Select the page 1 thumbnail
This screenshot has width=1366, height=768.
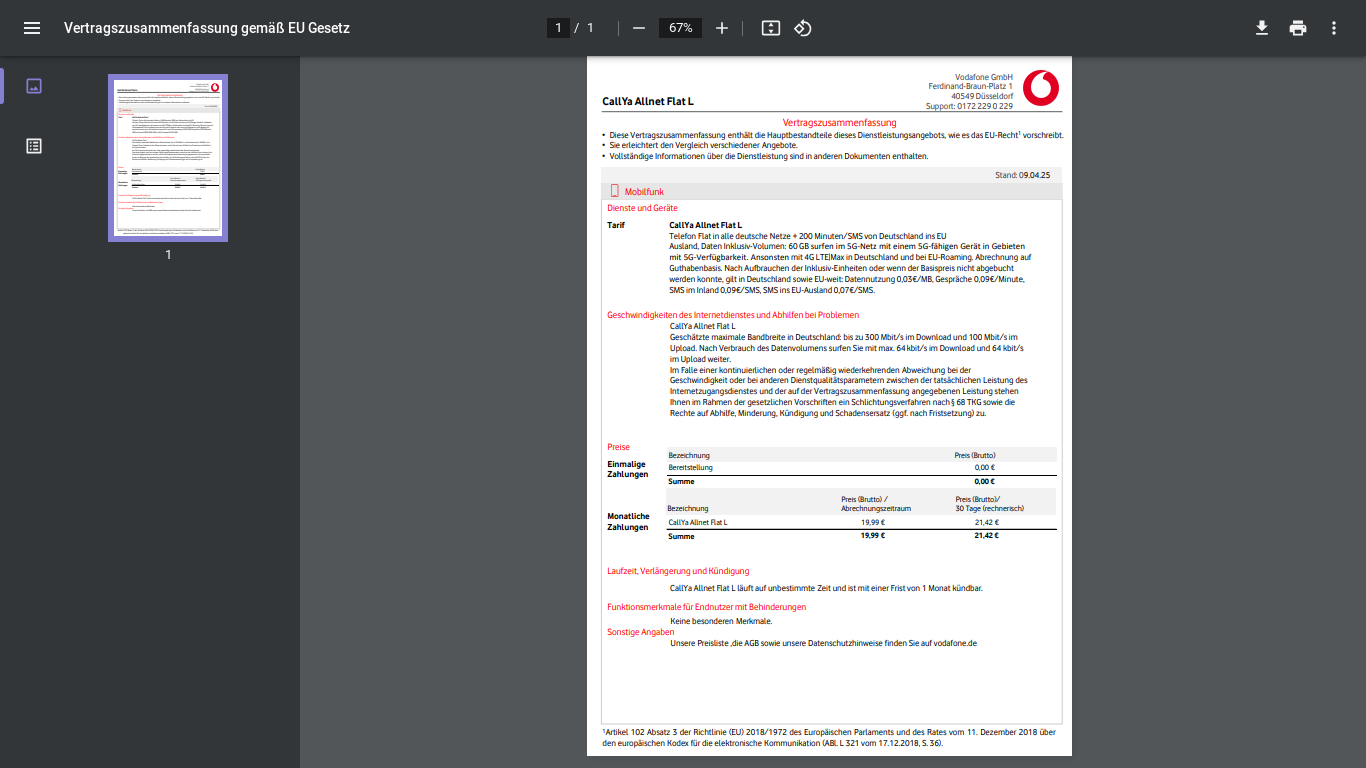click(x=168, y=158)
